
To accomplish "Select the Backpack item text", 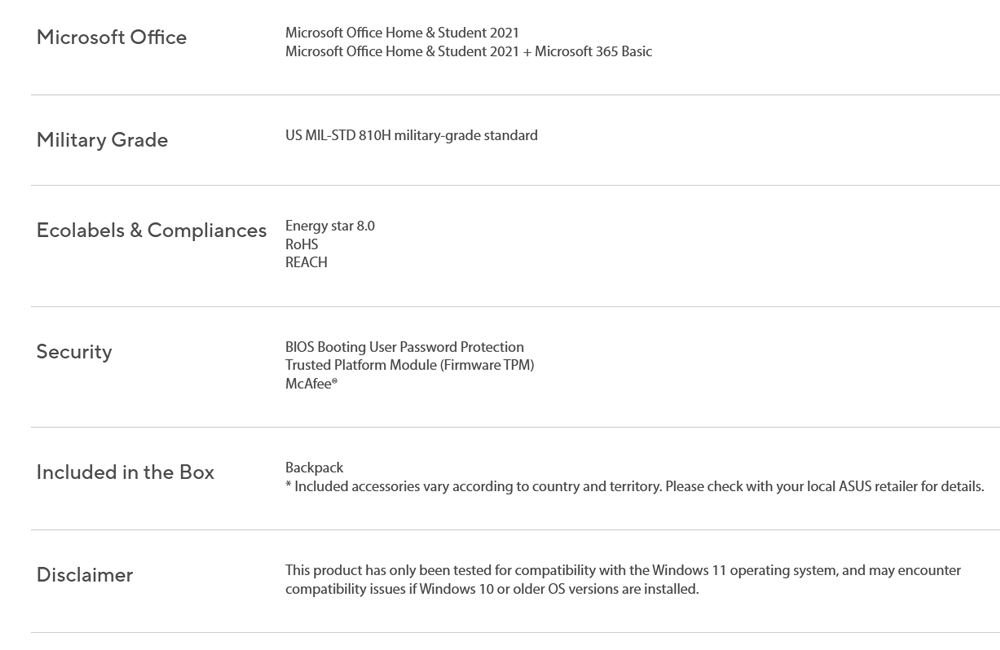I will [x=314, y=468].
